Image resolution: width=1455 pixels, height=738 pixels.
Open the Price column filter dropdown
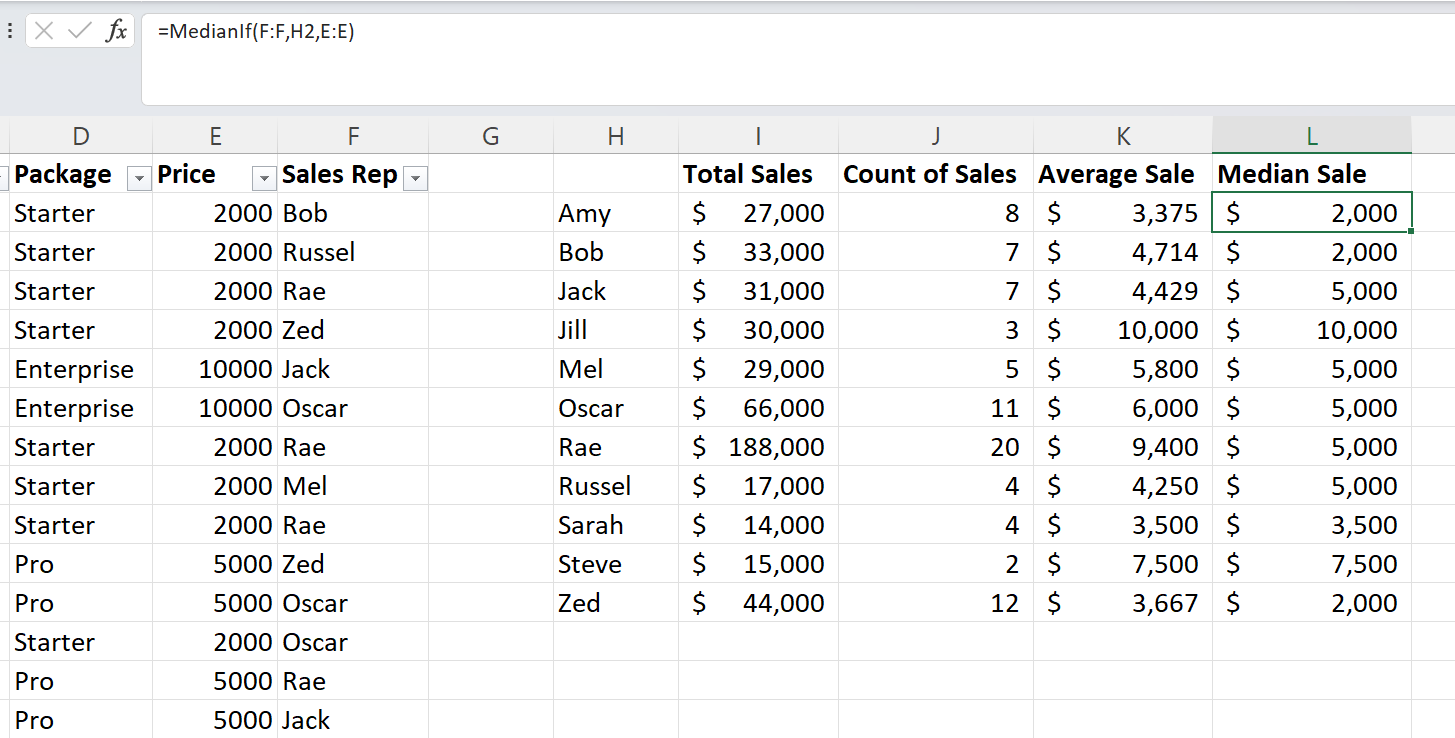point(264,178)
